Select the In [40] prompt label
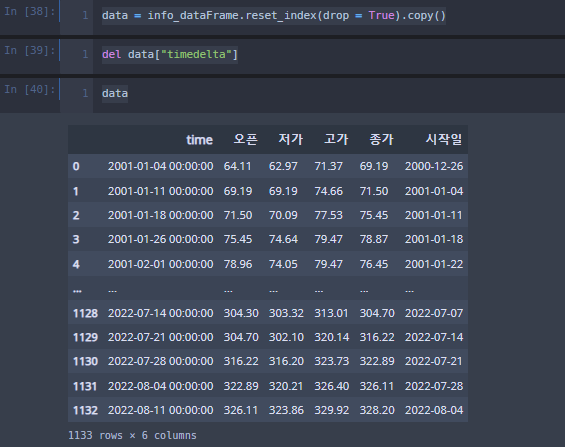 30,89
